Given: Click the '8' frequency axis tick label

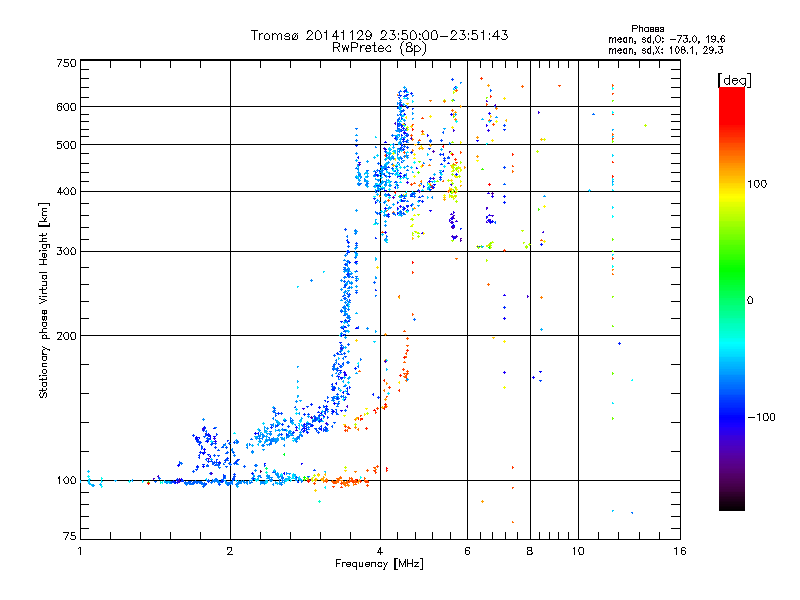Looking at the screenshot, I should tap(530, 551).
